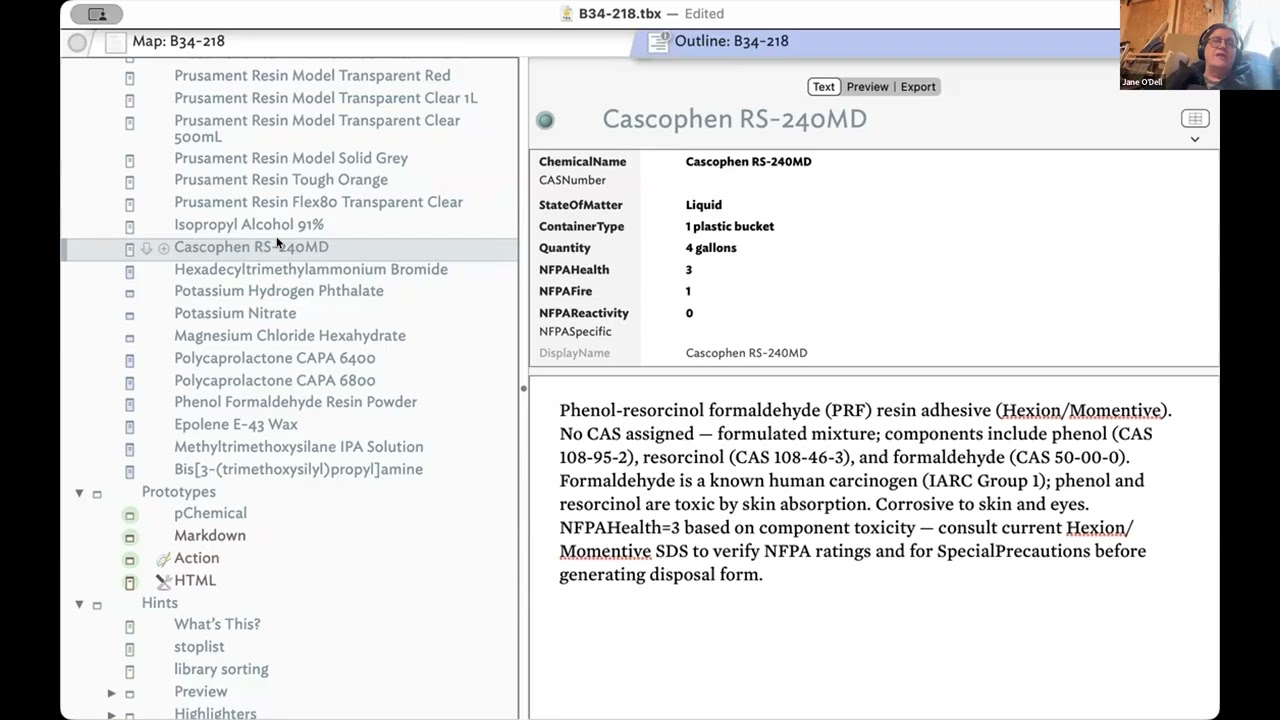This screenshot has width=1280, height=720.
Task: Switch to the Map: B34-218 tab
Action: tap(179, 41)
